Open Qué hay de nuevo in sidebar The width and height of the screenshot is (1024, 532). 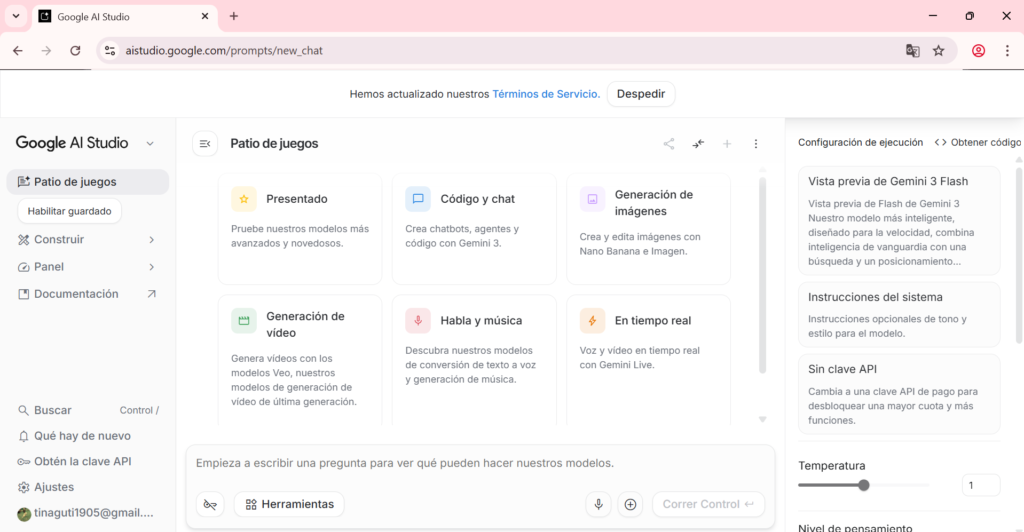click(x=88, y=436)
